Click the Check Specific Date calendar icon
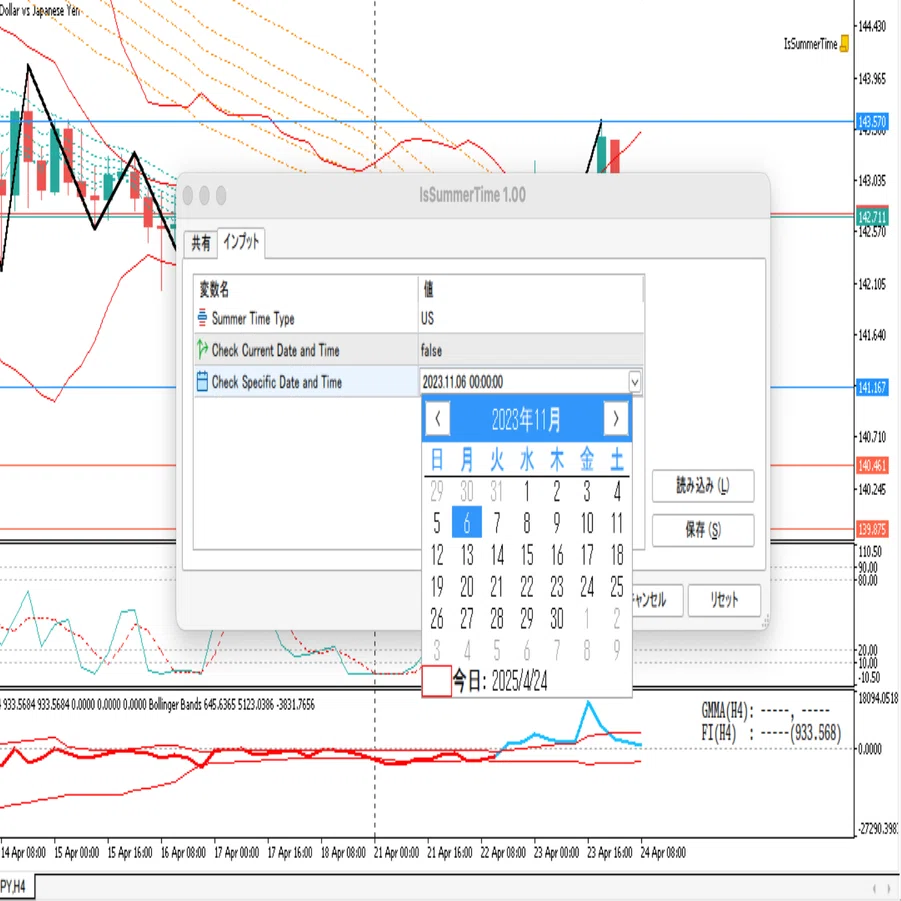 [x=202, y=382]
